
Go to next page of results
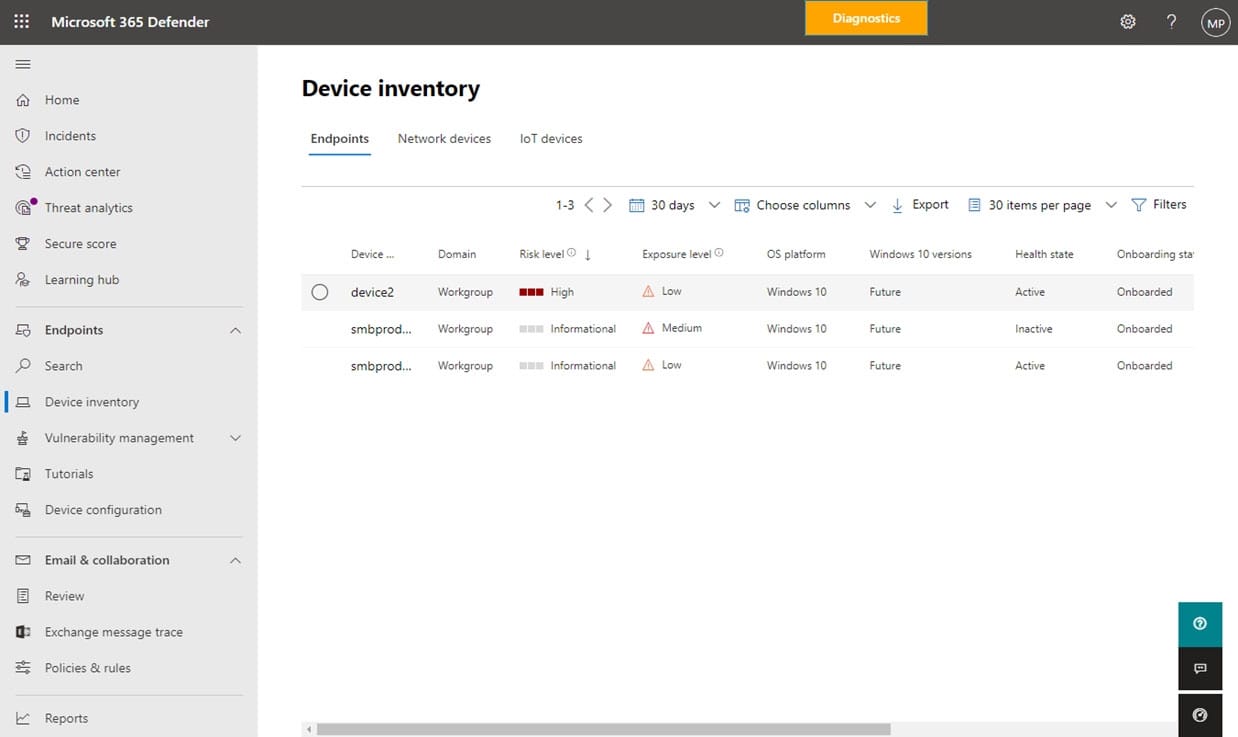pos(607,205)
